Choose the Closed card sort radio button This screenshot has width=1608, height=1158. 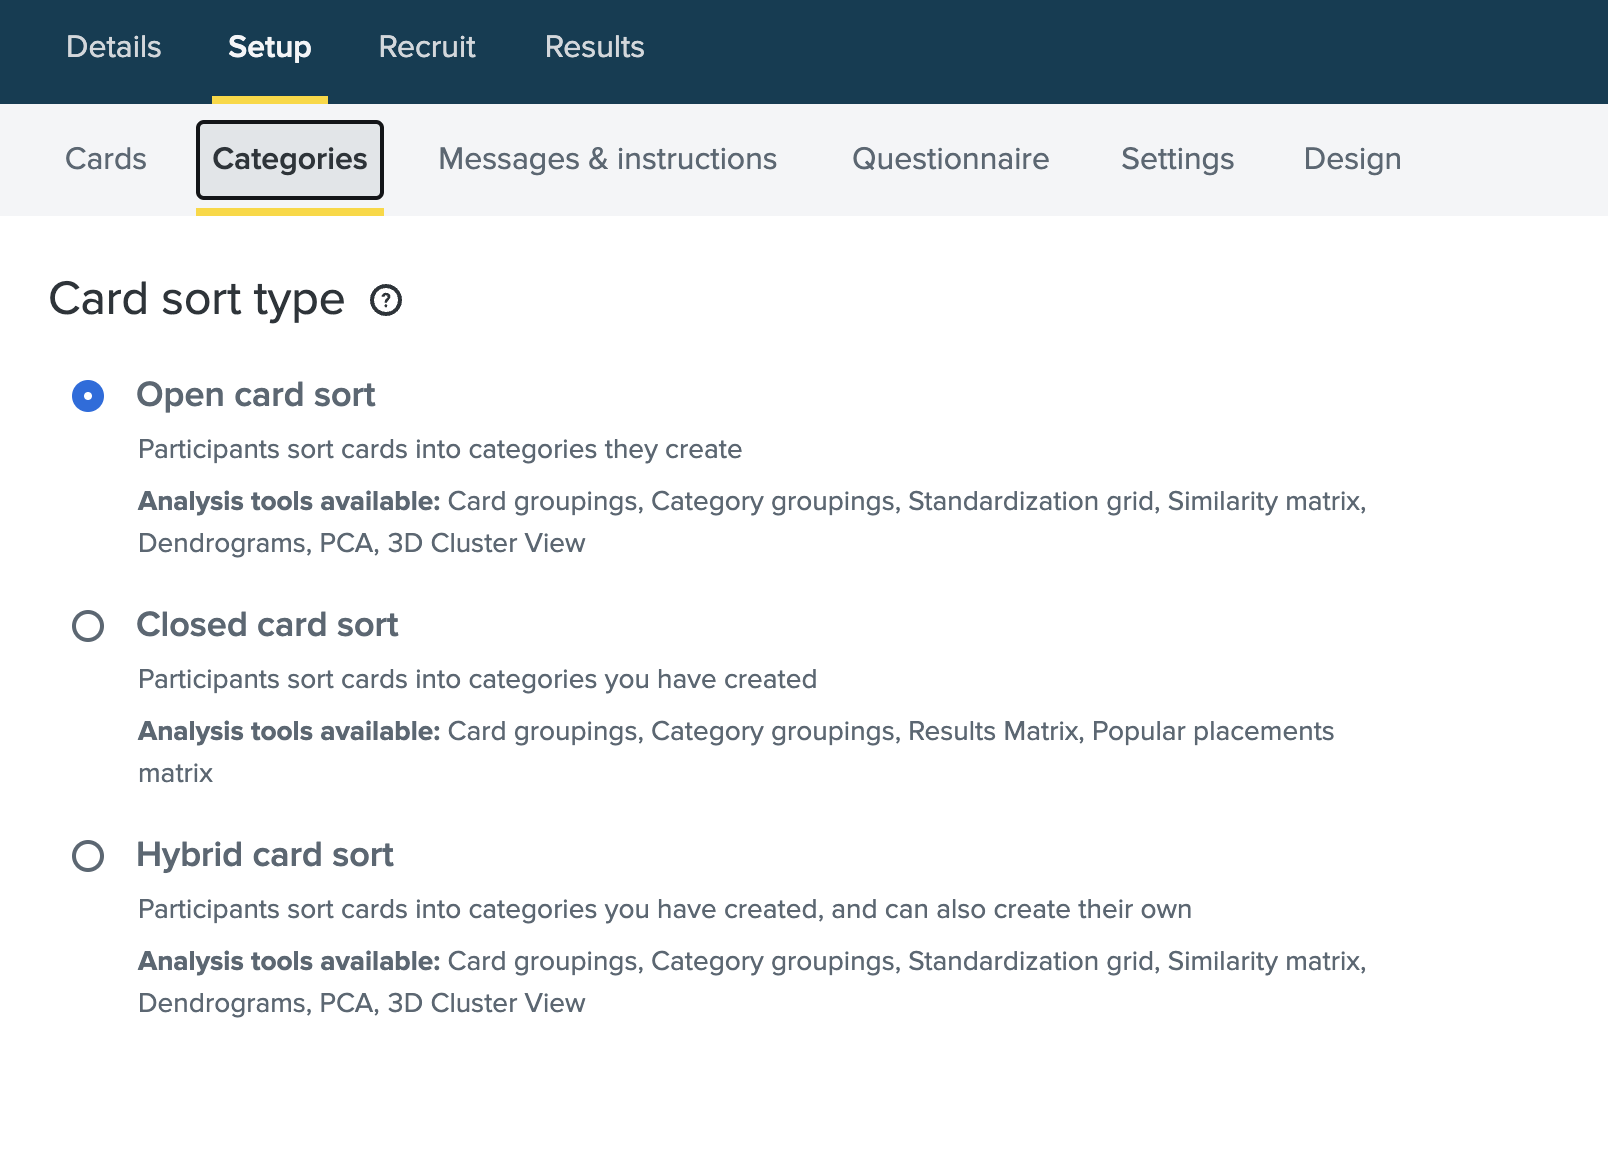coord(88,626)
